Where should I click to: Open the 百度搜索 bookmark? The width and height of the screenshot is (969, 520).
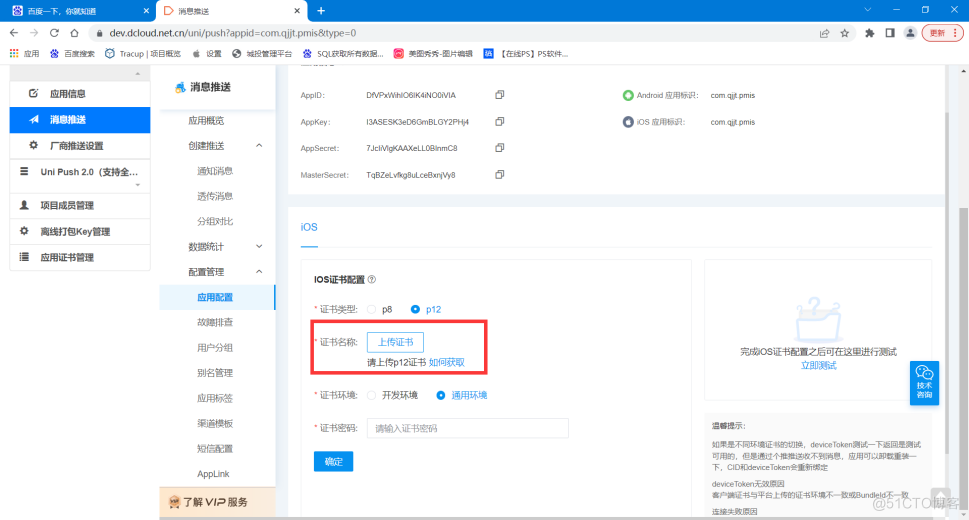(x=72, y=54)
